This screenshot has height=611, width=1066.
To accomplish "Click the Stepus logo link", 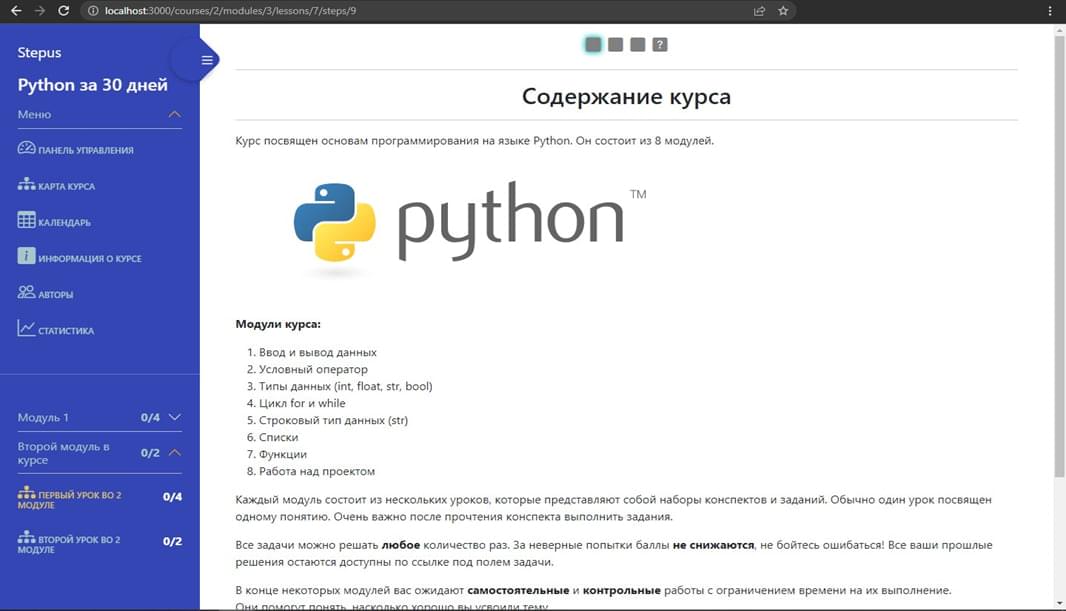I will pyautogui.click(x=39, y=53).
